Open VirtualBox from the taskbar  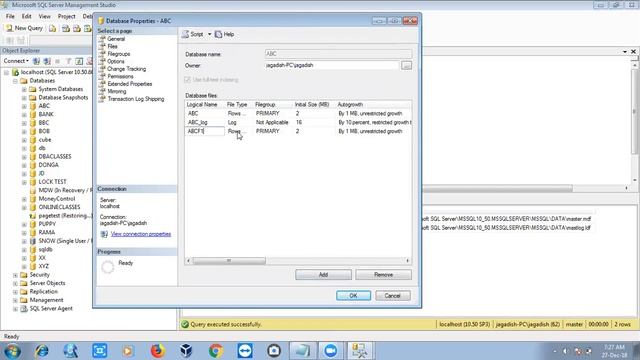pos(186,351)
